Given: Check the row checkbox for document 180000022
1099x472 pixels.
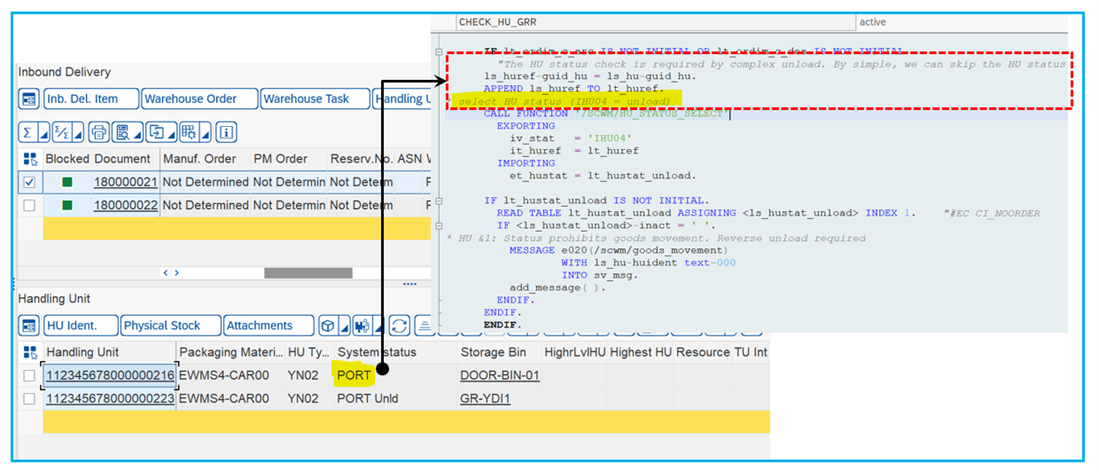Looking at the screenshot, I should pos(30,205).
